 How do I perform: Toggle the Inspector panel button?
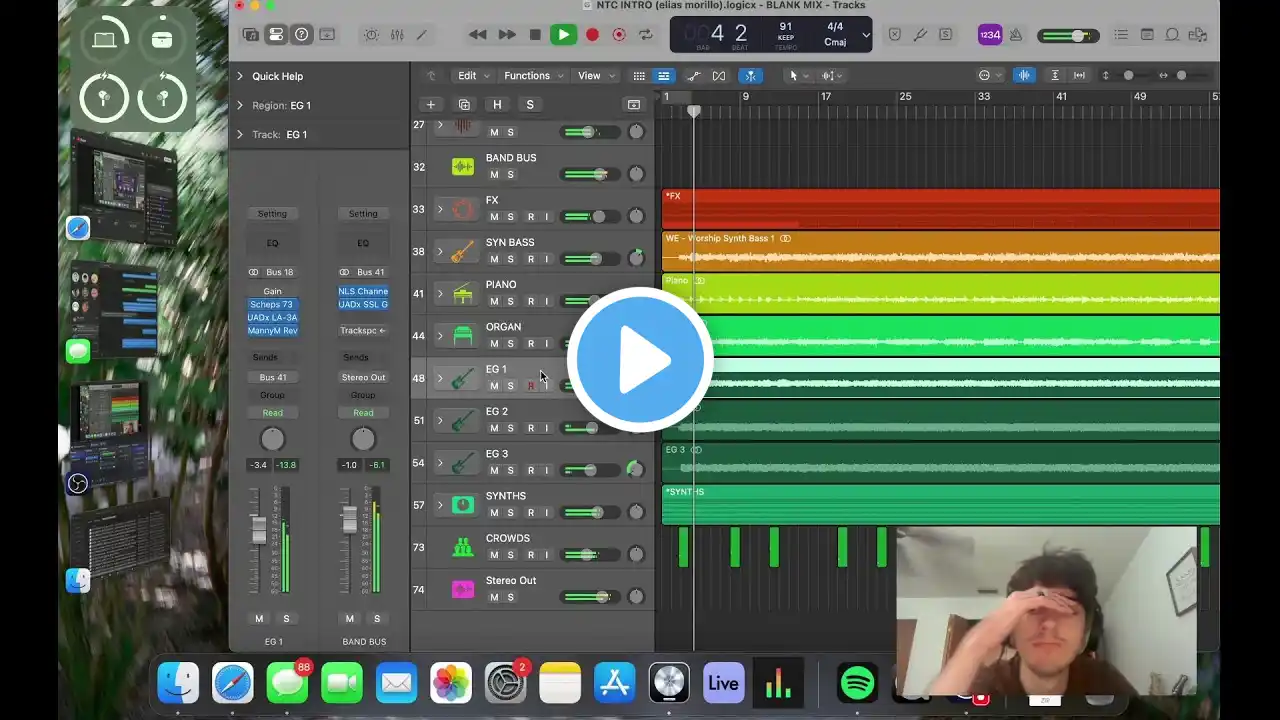(x=276, y=35)
